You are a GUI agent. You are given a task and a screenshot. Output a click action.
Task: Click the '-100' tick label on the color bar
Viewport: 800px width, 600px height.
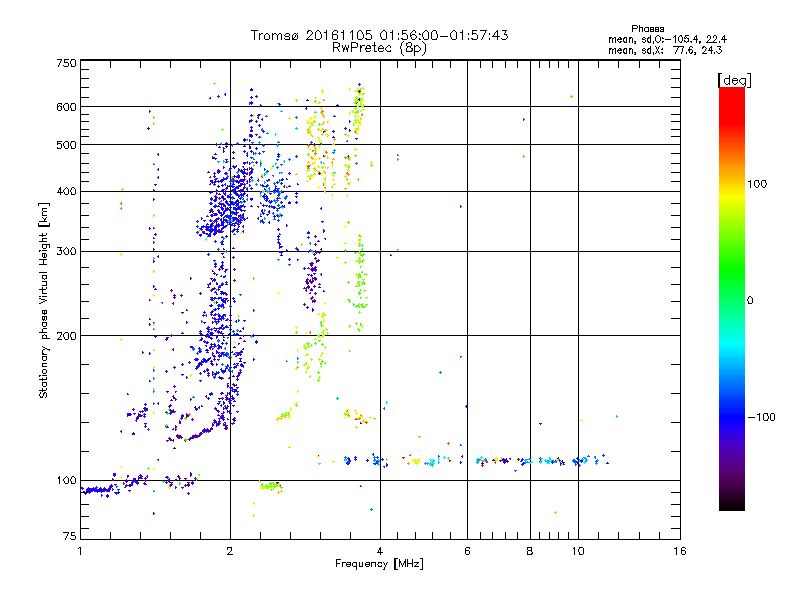pyautogui.click(x=762, y=417)
